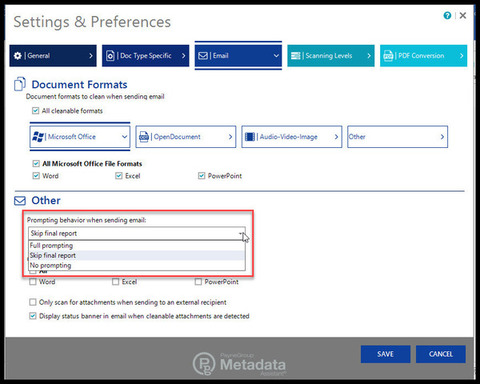Expand the Audio-Video-Image chevron

coord(336,137)
